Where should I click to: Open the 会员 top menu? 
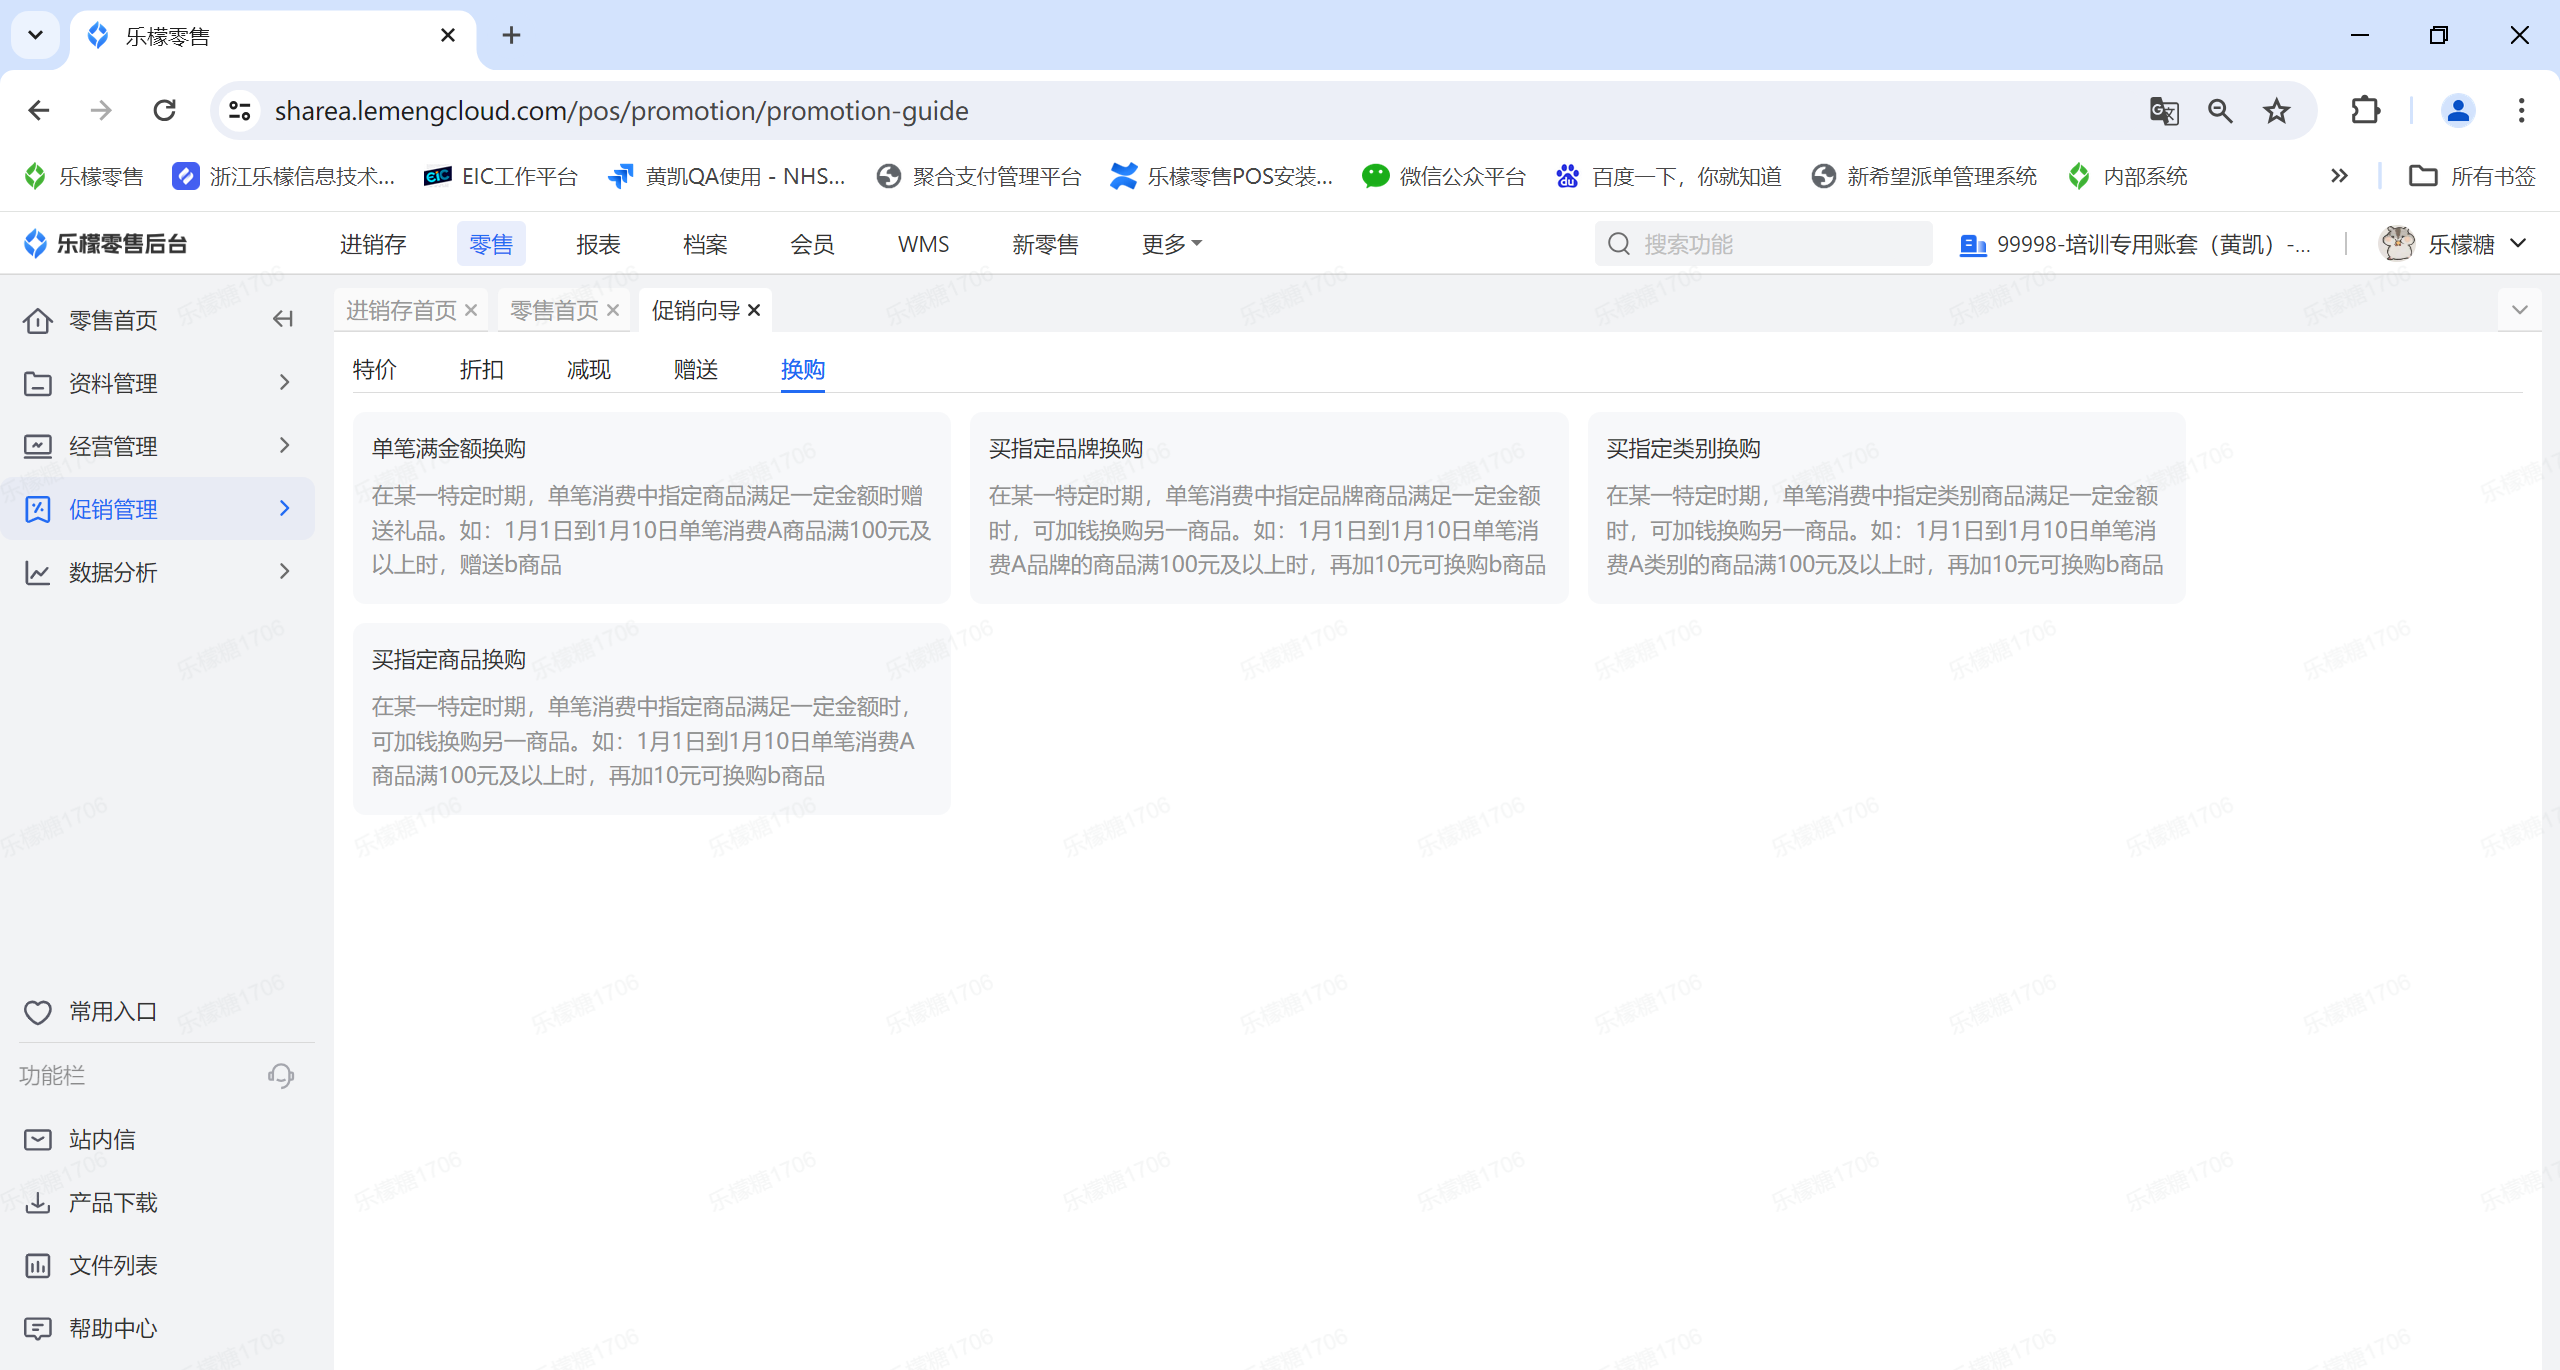tap(812, 244)
